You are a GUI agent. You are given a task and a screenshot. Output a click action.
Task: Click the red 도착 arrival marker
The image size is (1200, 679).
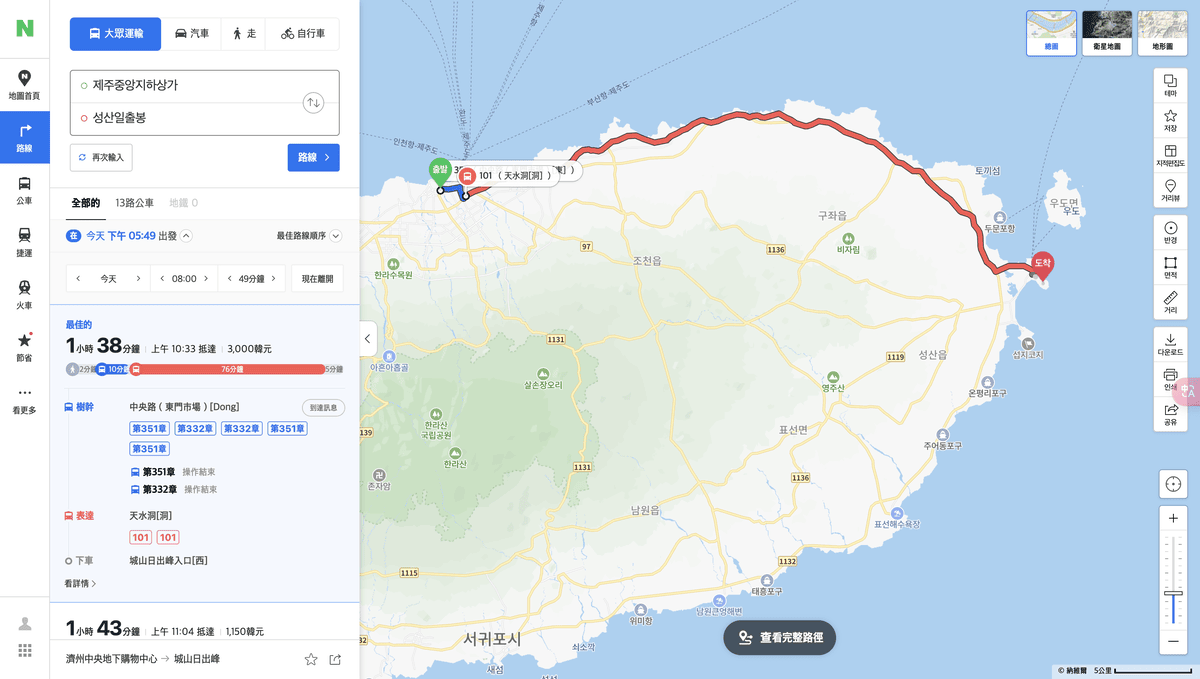pos(1043,264)
